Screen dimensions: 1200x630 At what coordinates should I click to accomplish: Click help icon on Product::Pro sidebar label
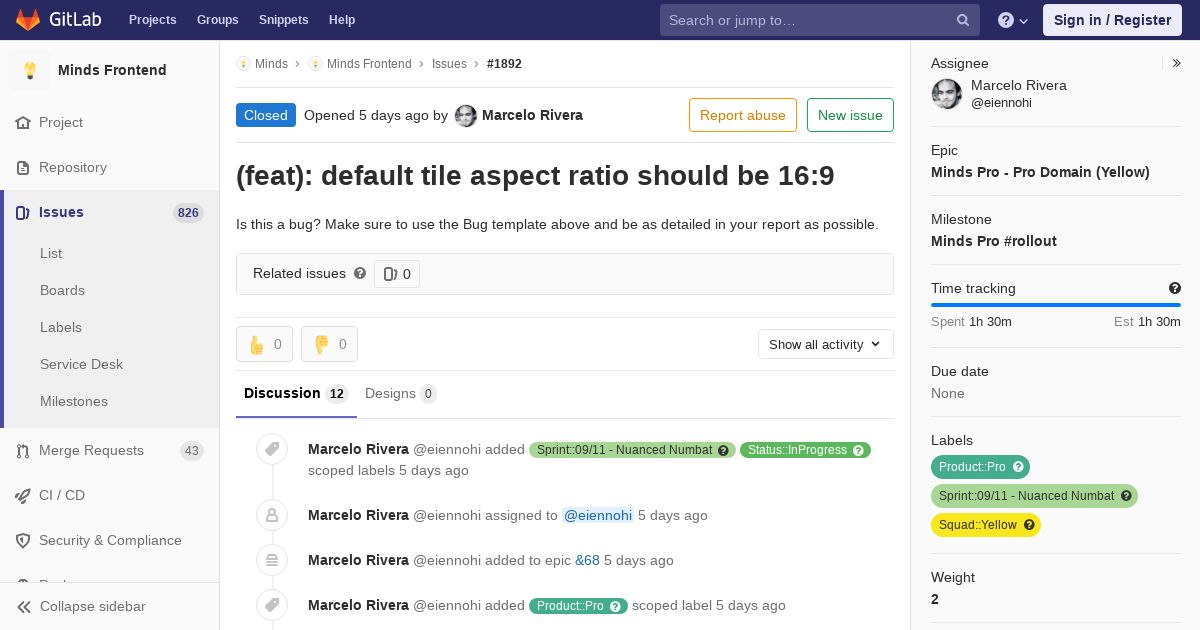[1018, 467]
